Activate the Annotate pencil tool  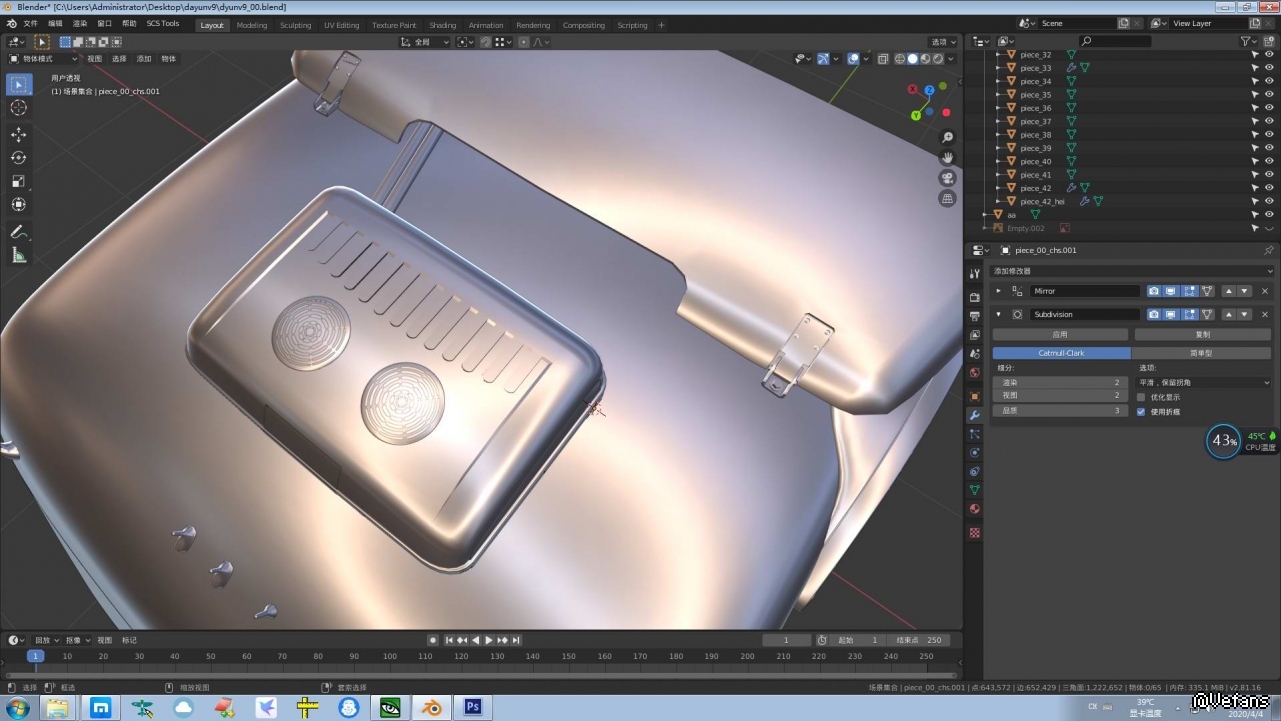(x=18, y=232)
